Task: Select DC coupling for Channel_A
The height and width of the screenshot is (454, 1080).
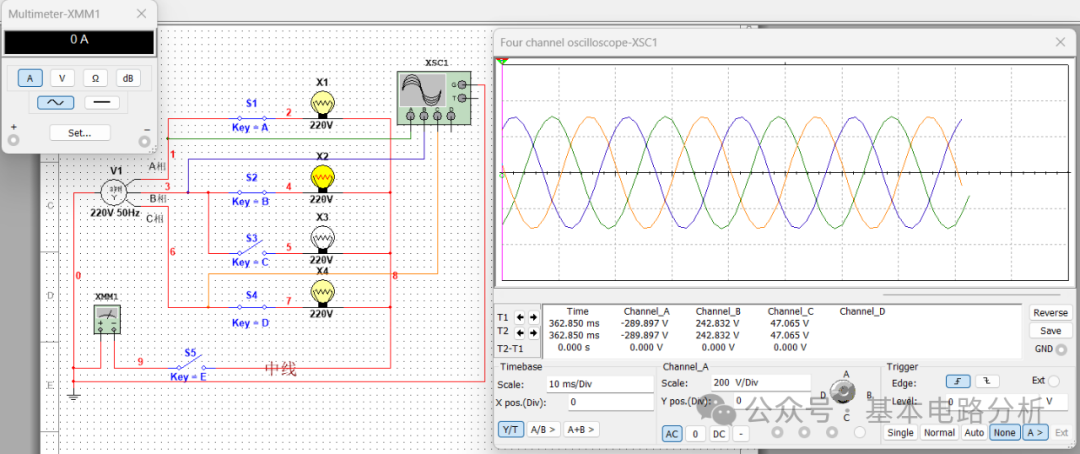Action: tap(718, 434)
